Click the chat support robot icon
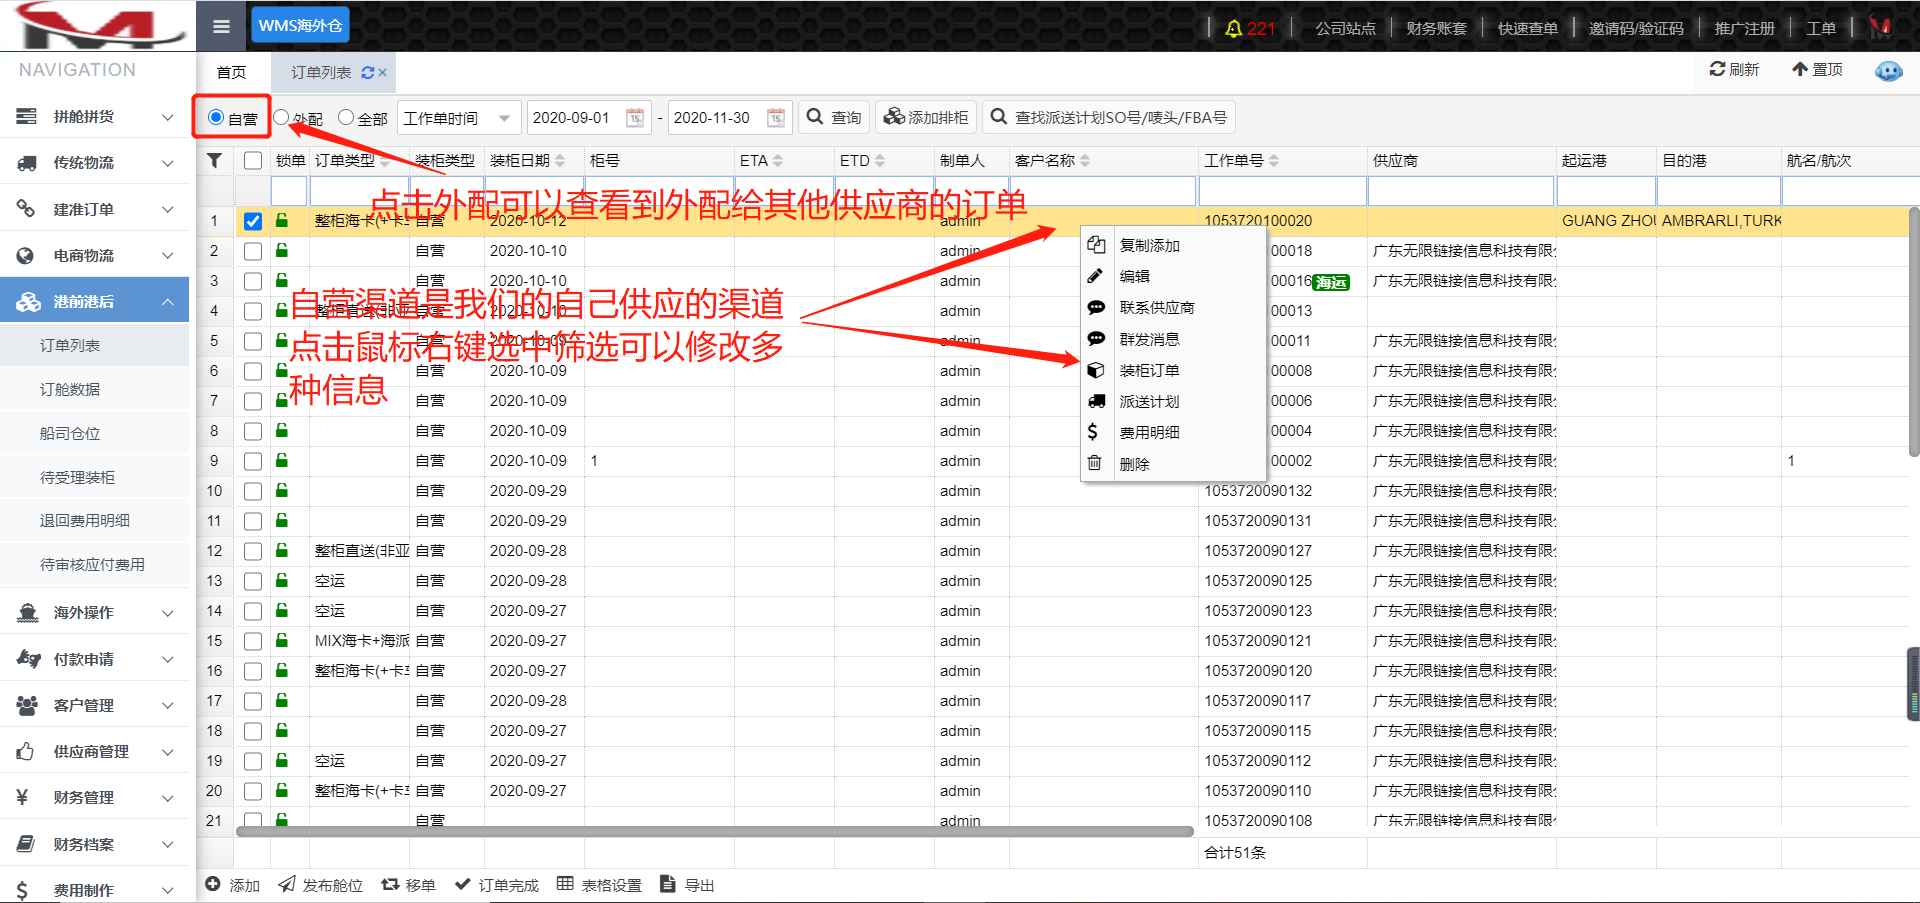The height and width of the screenshot is (903, 1920). [1888, 71]
